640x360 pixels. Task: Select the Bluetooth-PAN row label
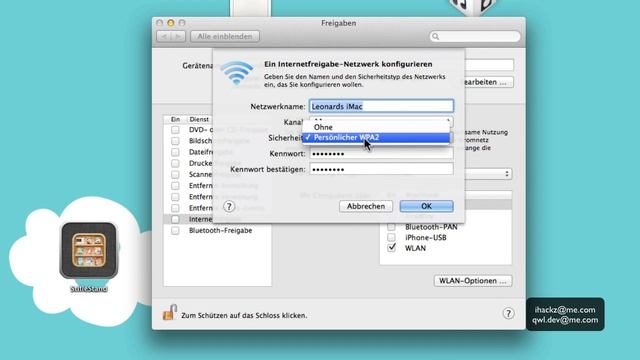[x=431, y=227]
